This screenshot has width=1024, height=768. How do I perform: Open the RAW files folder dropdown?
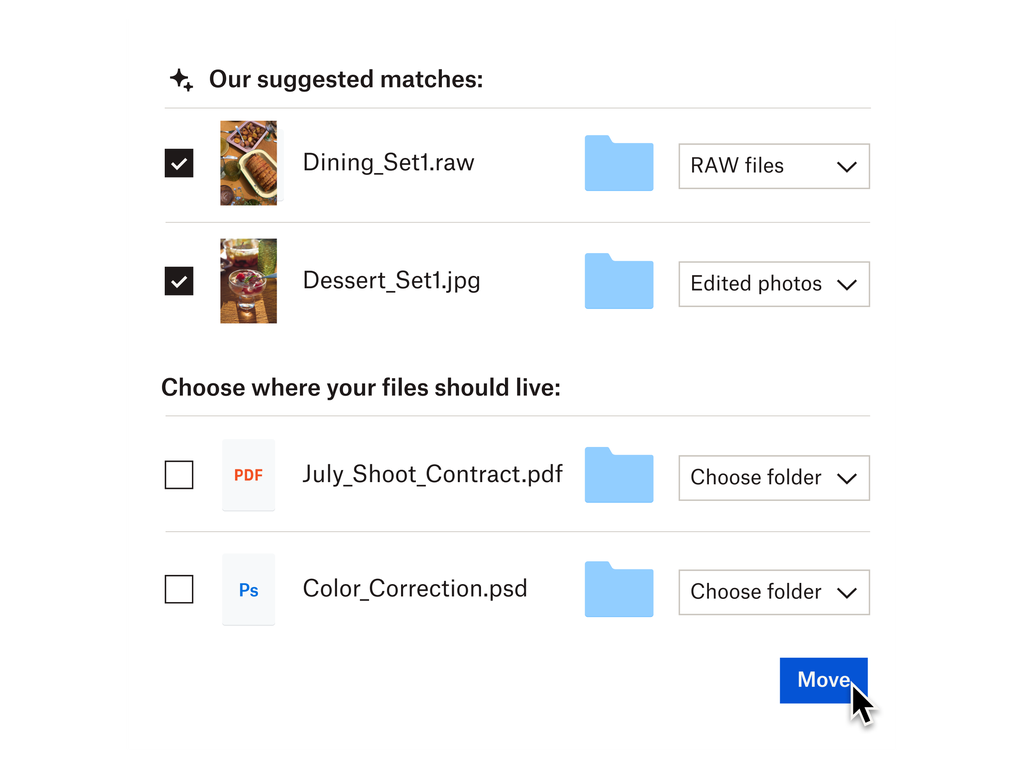[773, 166]
